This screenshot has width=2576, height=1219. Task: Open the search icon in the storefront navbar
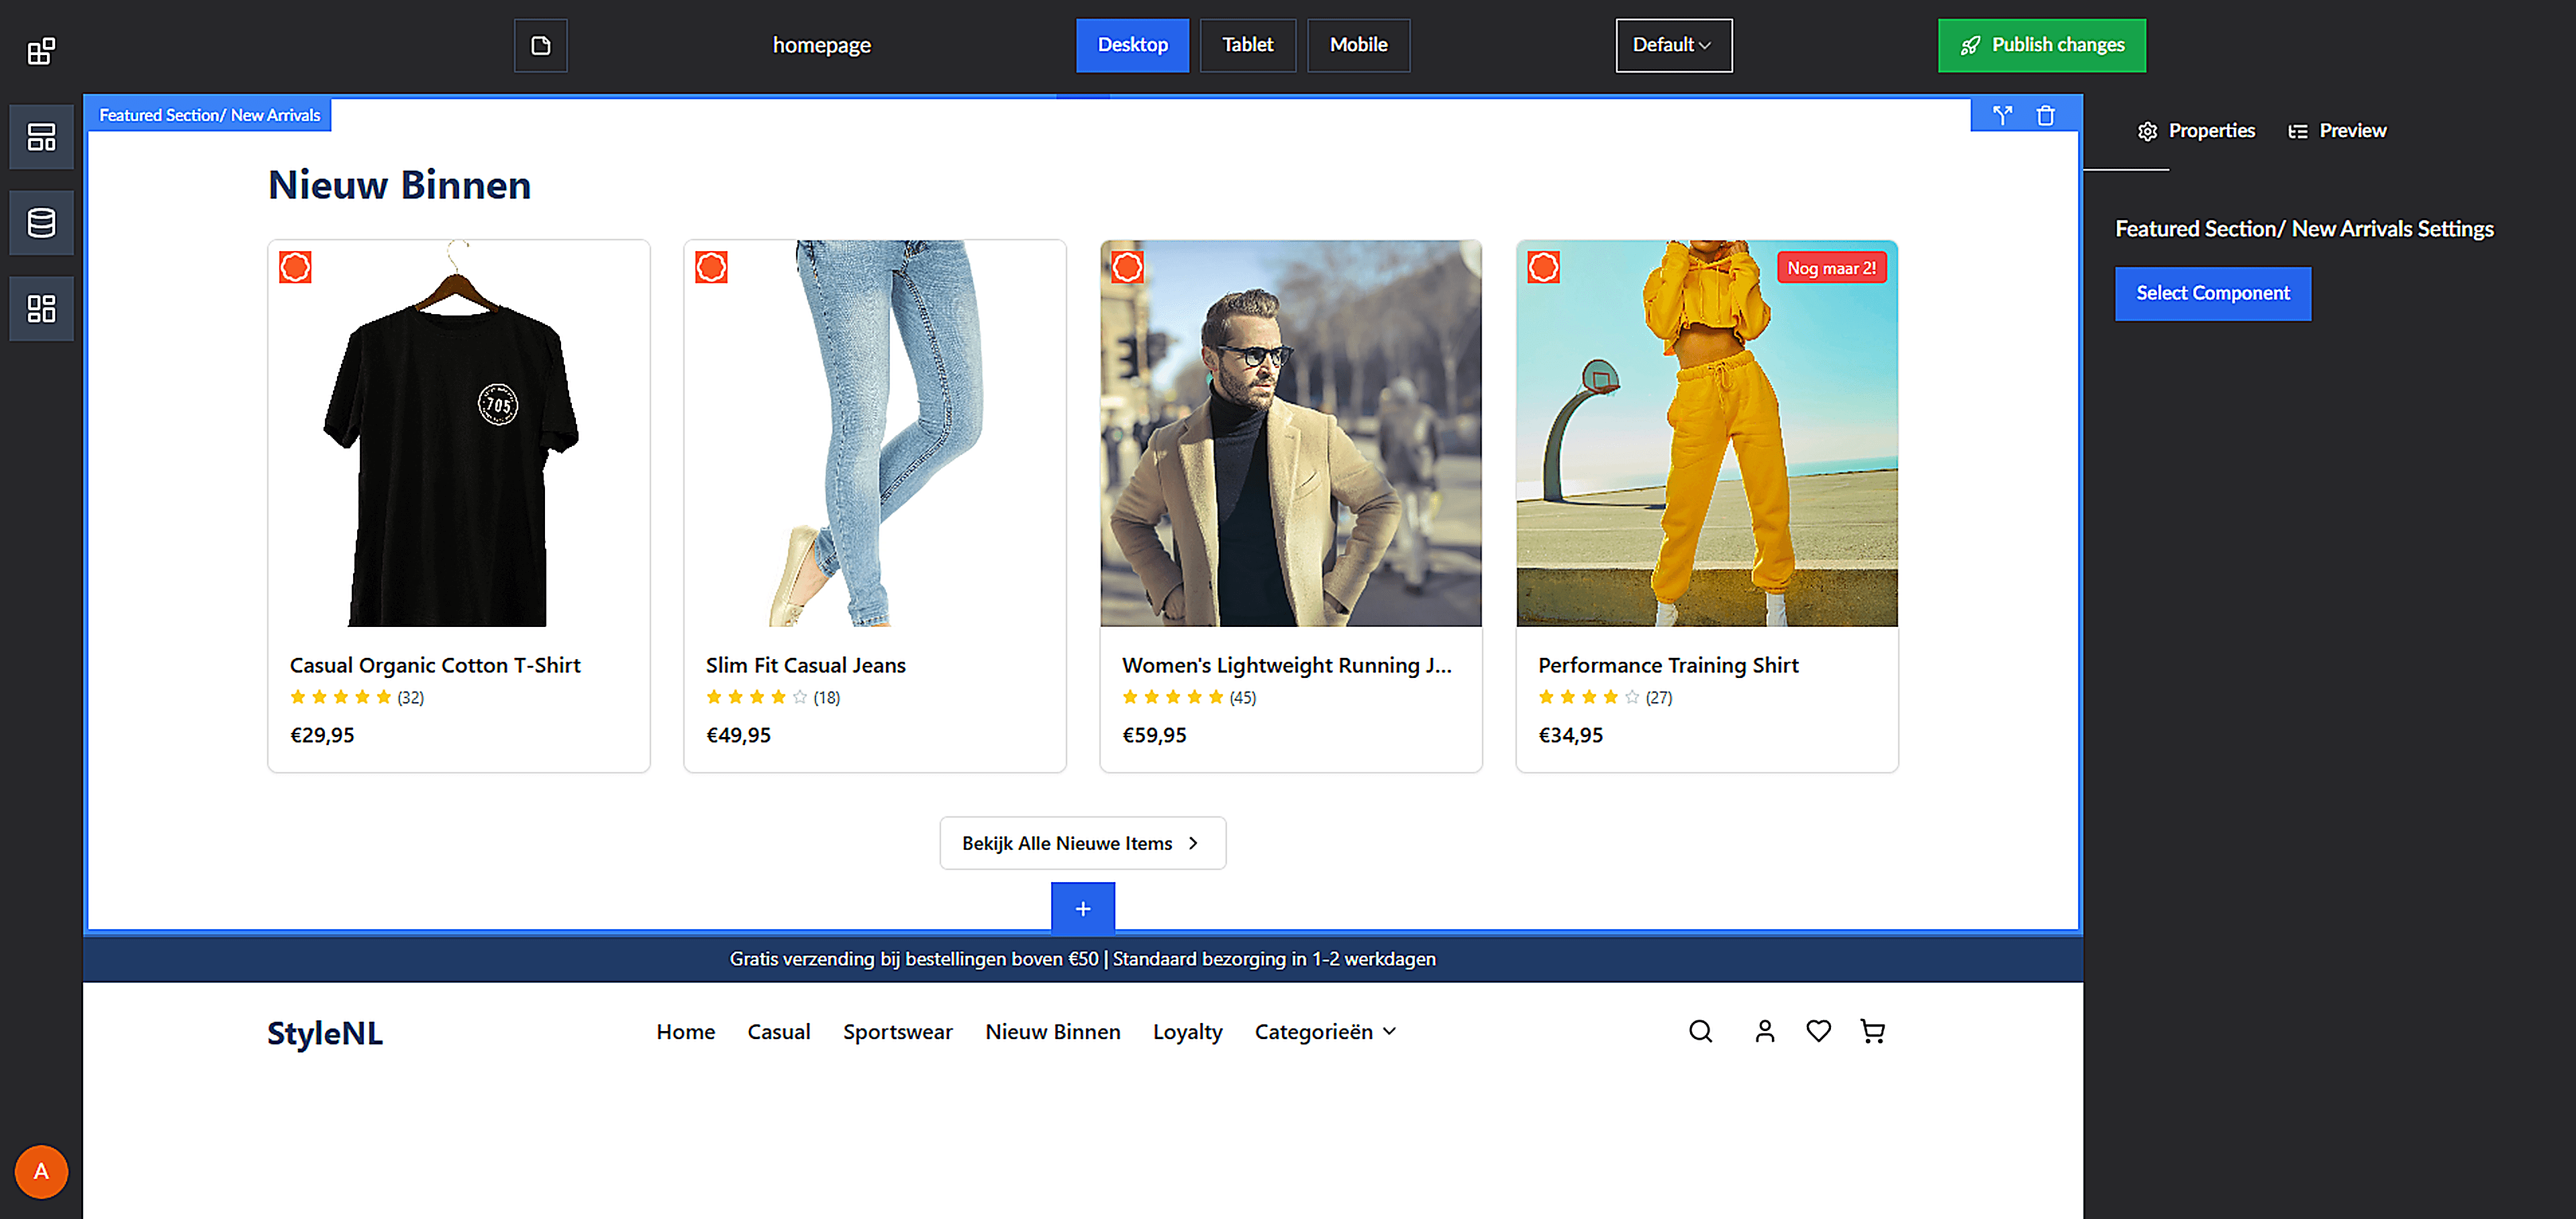(1700, 1031)
